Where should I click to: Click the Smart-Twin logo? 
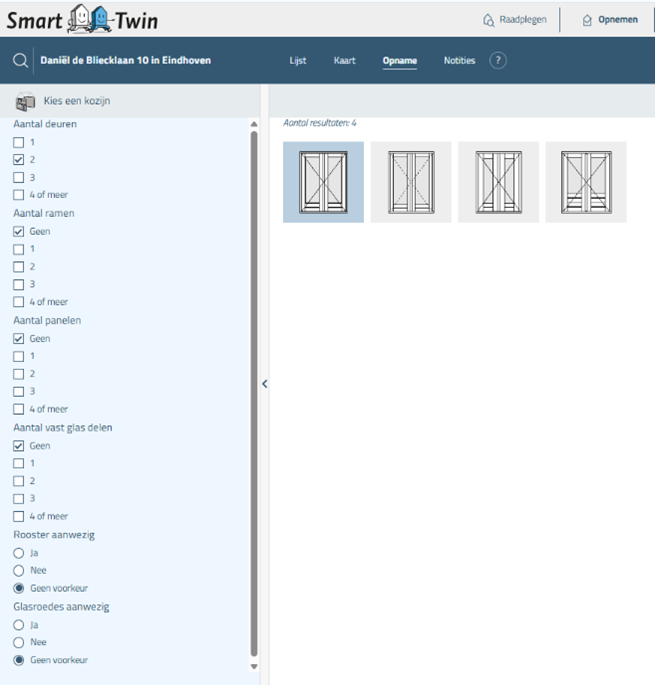82,19
